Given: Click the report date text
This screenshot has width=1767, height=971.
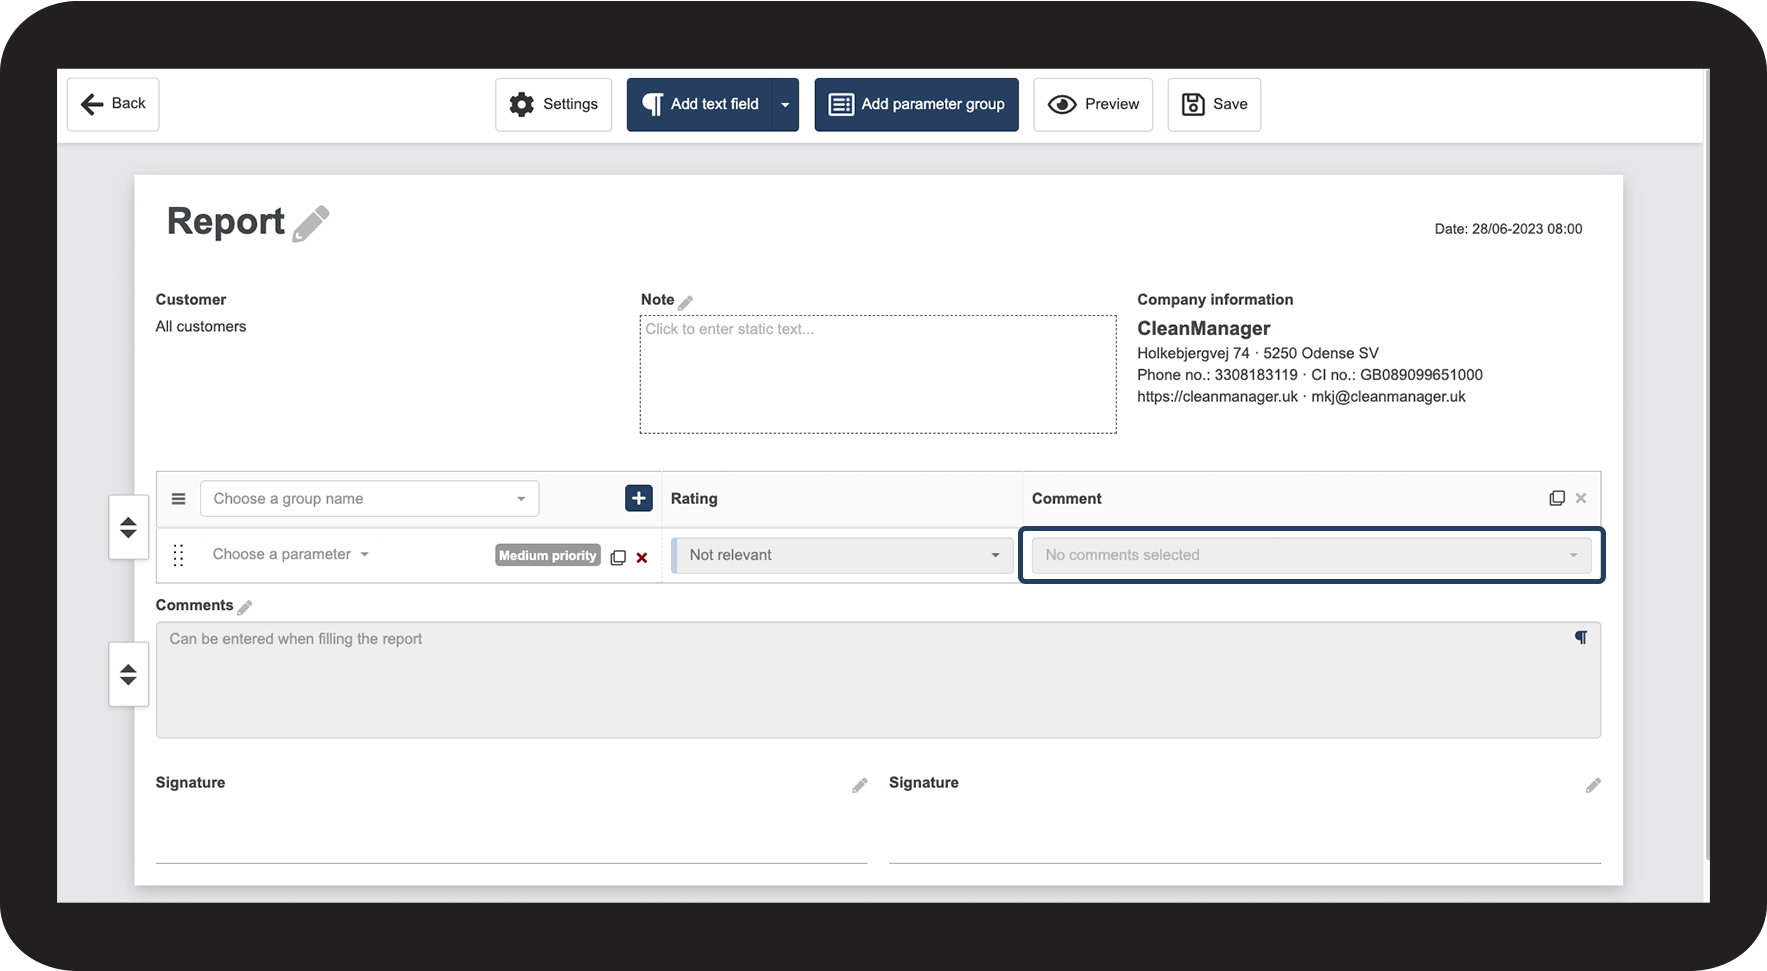Looking at the screenshot, I should pyautogui.click(x=1508, y=229).
